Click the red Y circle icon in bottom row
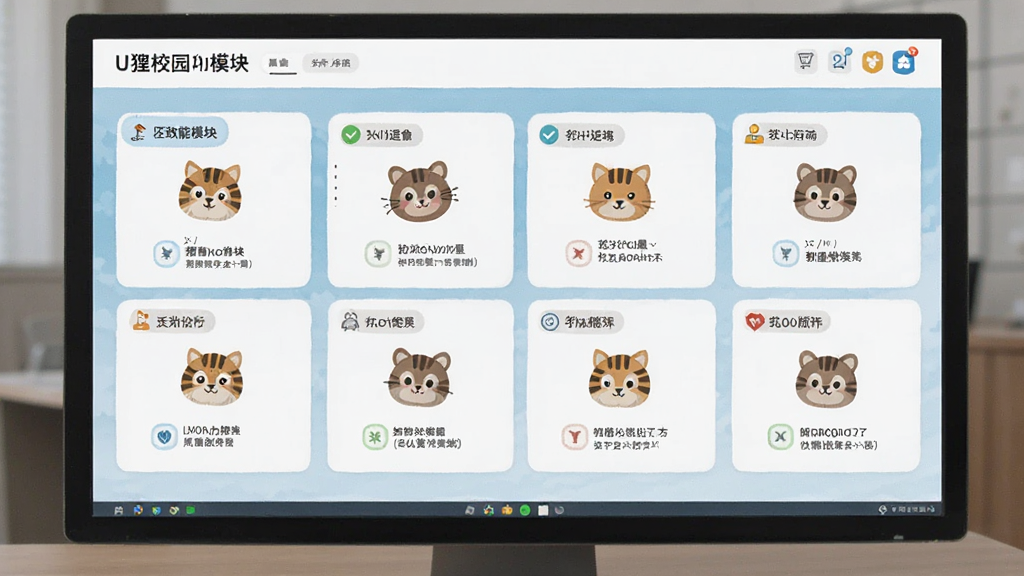Screen dimensions: 1024x576 [x=575, y=437]
